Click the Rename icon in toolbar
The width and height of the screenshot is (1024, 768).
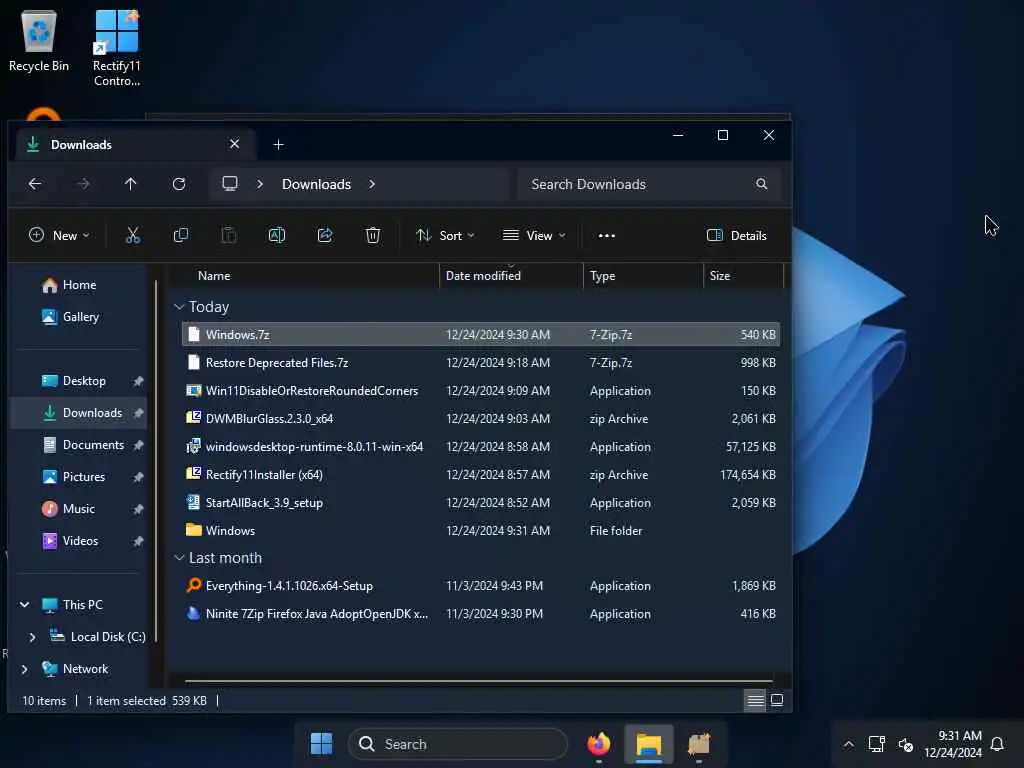point(277,235)
